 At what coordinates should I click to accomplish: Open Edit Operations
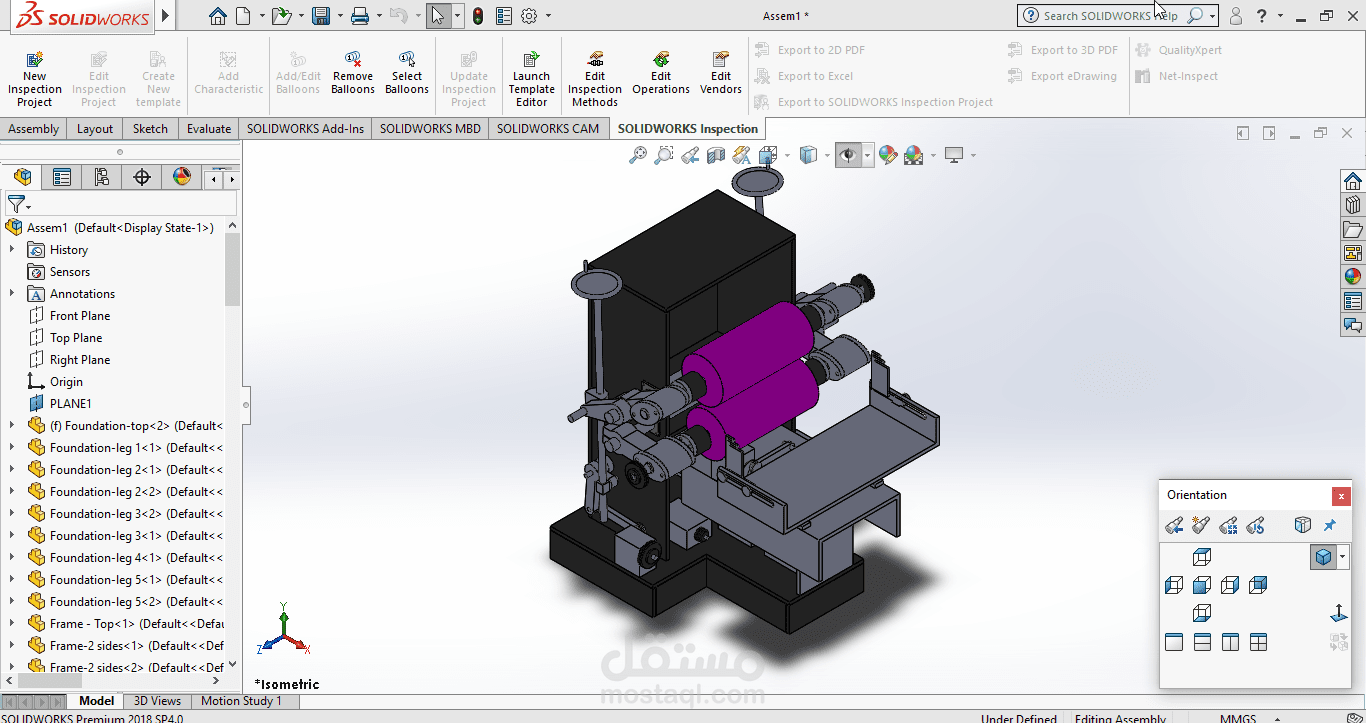[661, 73]
